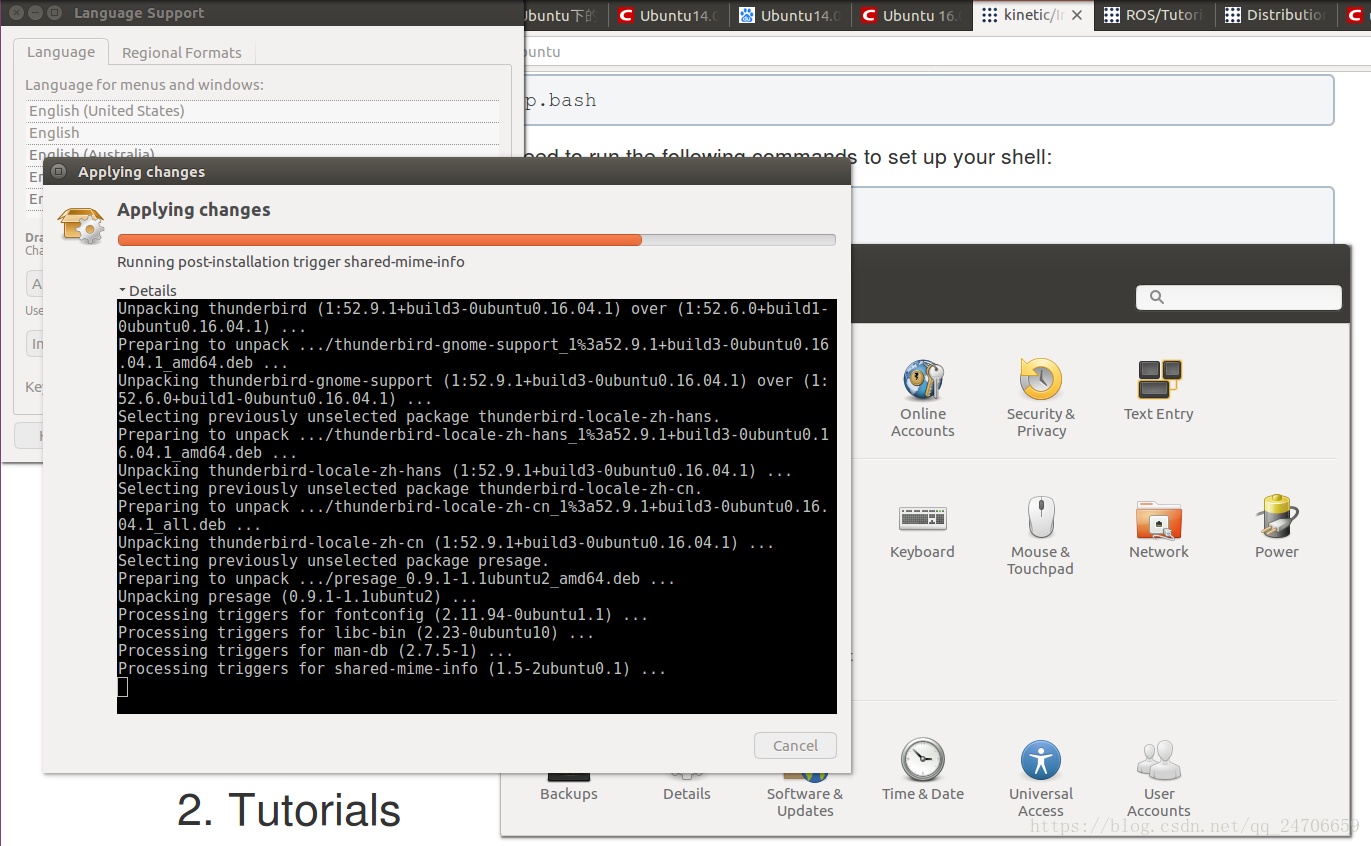
Task: Click the Language Support window title
Action: tap(139, 13)
